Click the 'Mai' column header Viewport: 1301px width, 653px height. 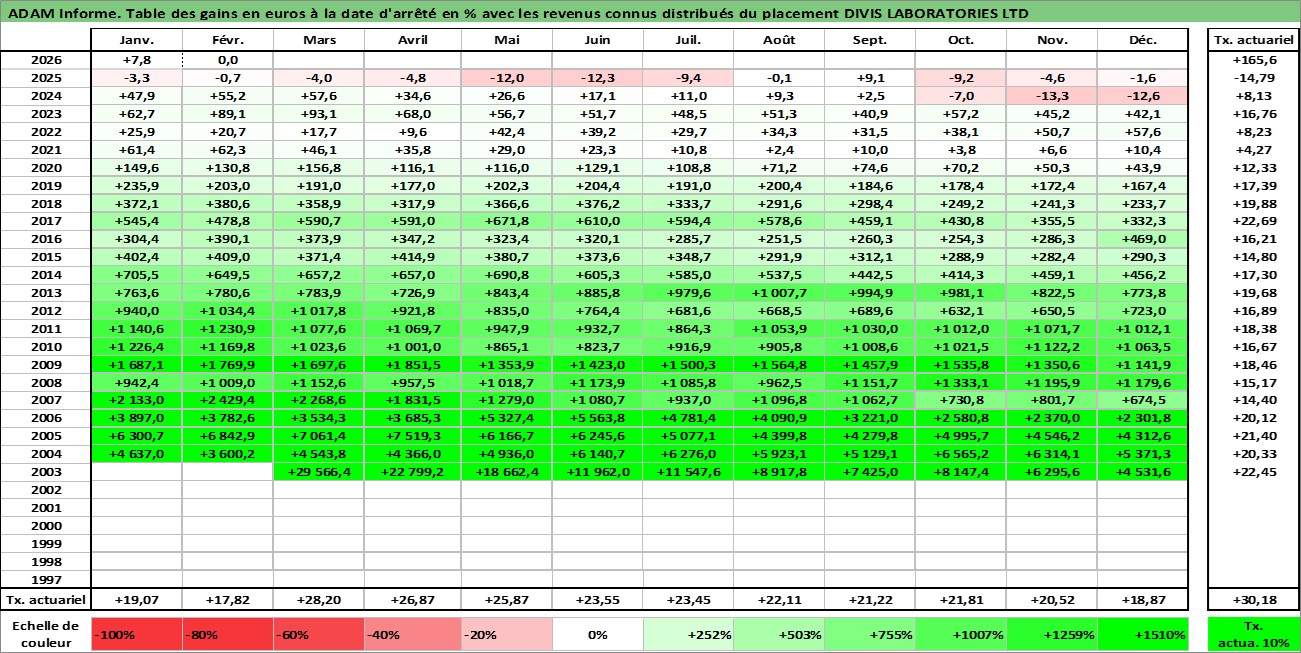506,41
